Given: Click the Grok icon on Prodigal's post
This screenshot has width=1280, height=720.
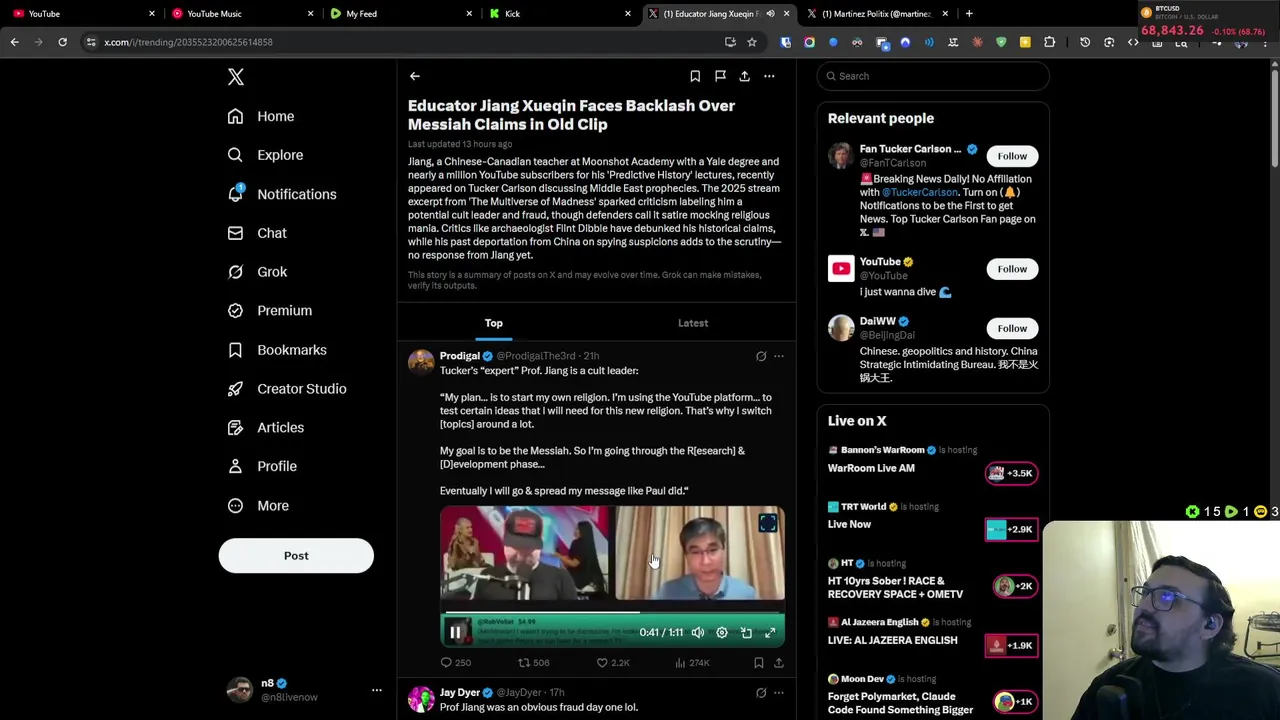Looking at the screenshot, I should coord(761,356).
